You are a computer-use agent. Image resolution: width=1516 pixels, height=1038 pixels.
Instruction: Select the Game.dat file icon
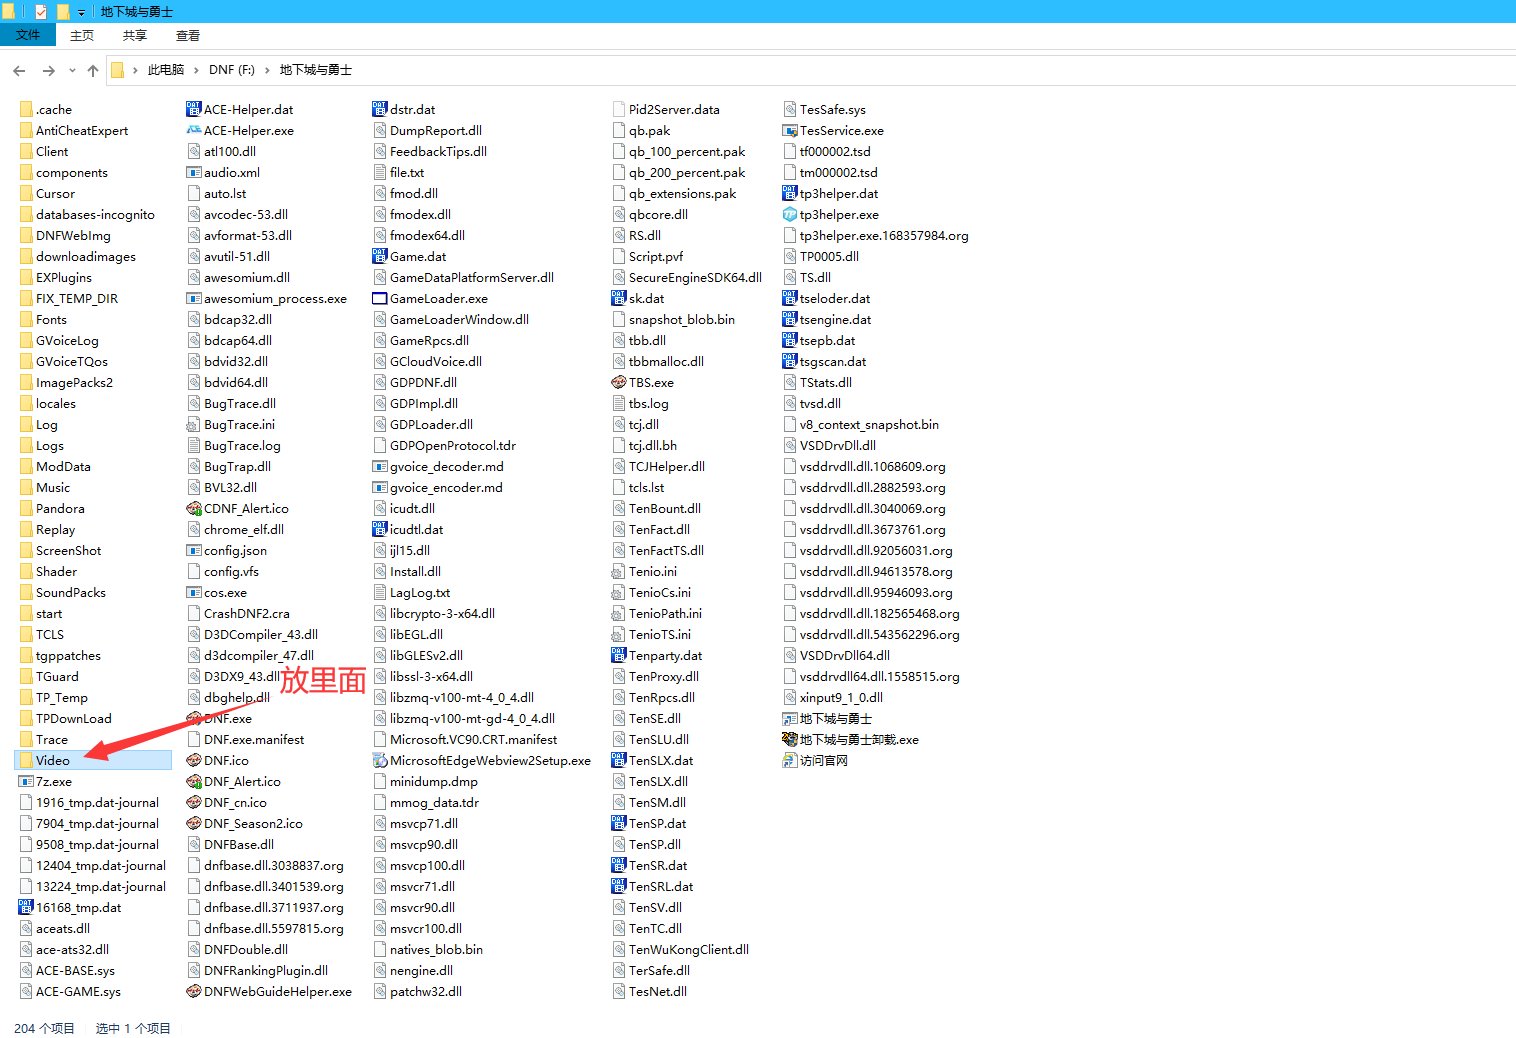coord(380,256)
